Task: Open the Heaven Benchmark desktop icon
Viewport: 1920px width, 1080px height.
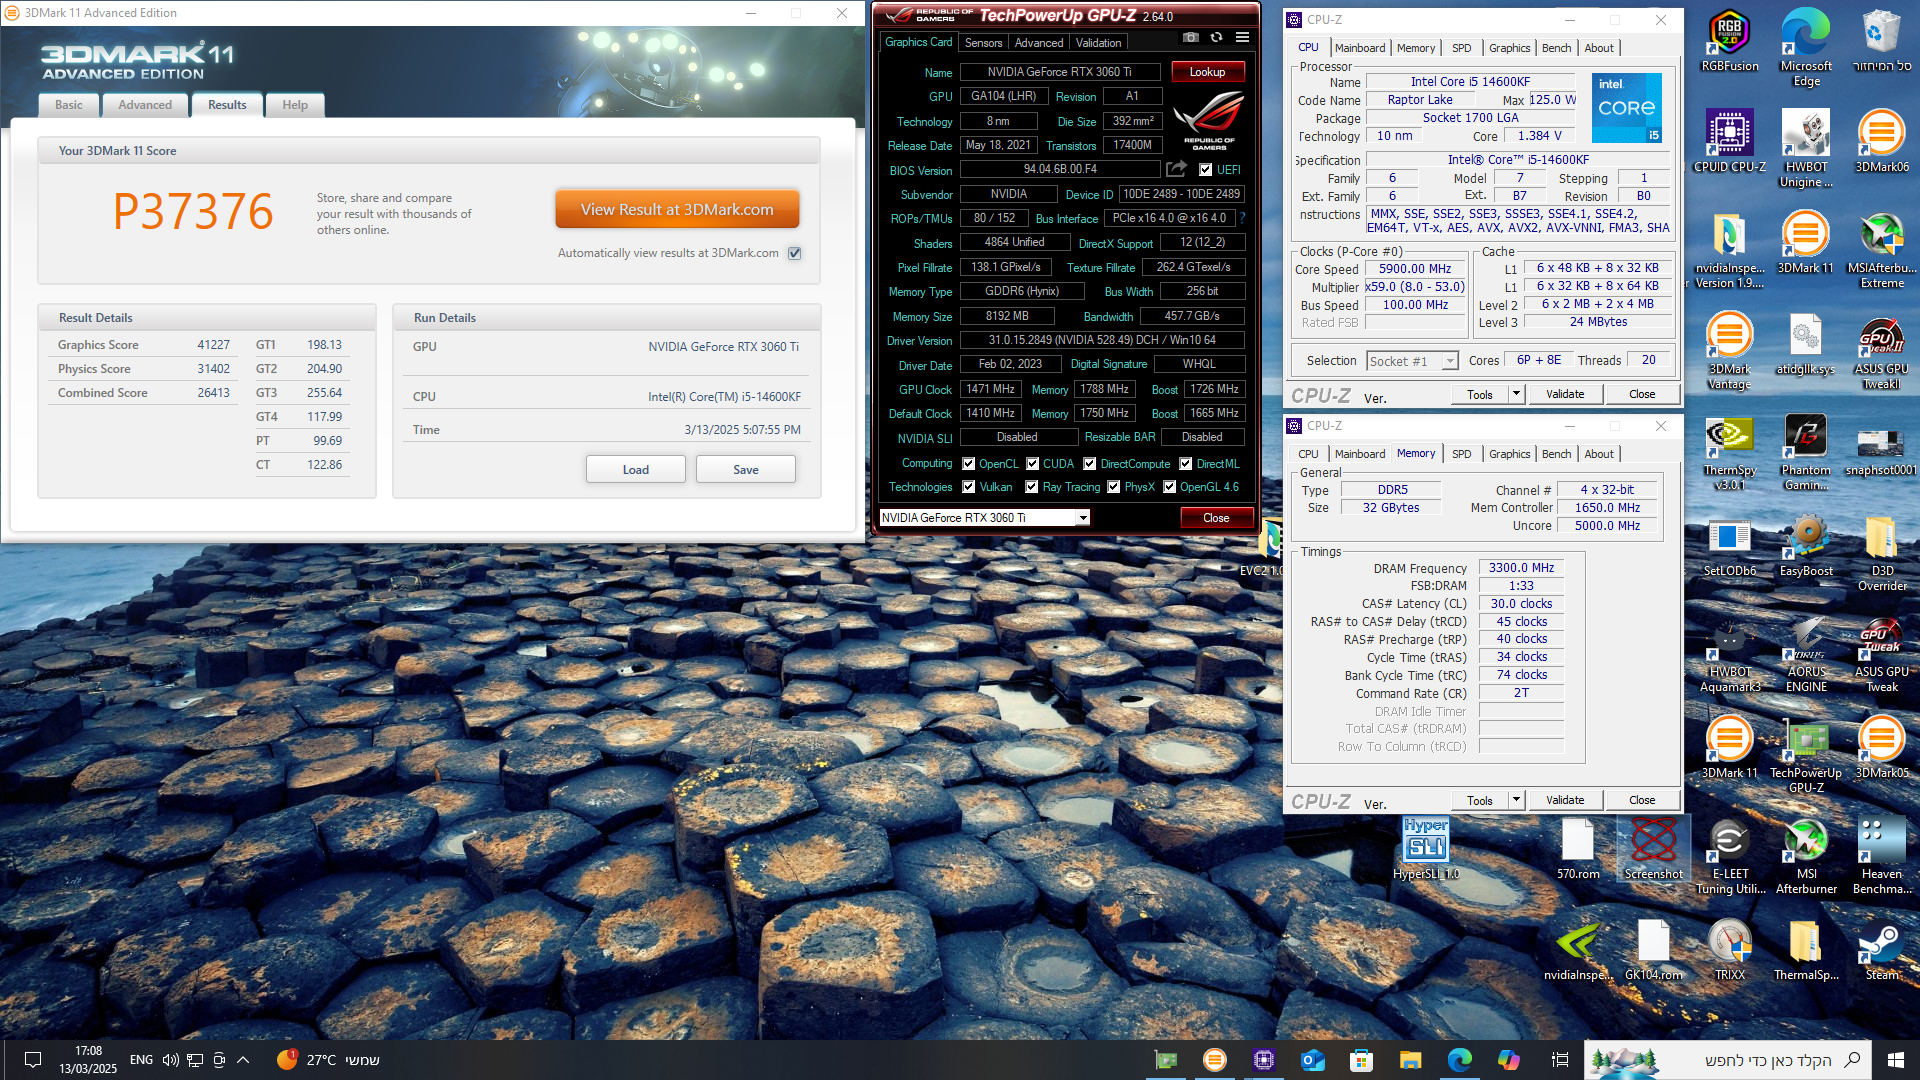Action: 1882,856
